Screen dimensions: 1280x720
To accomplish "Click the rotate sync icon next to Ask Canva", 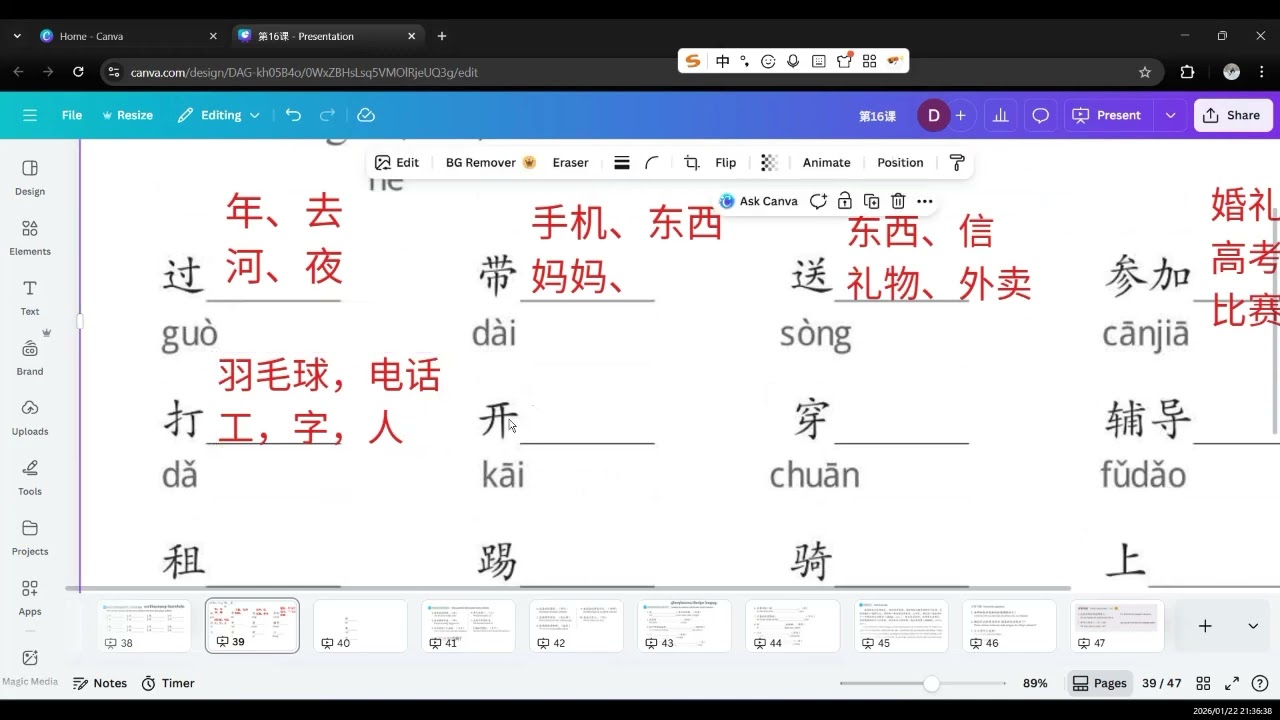I will click(818, 201).
